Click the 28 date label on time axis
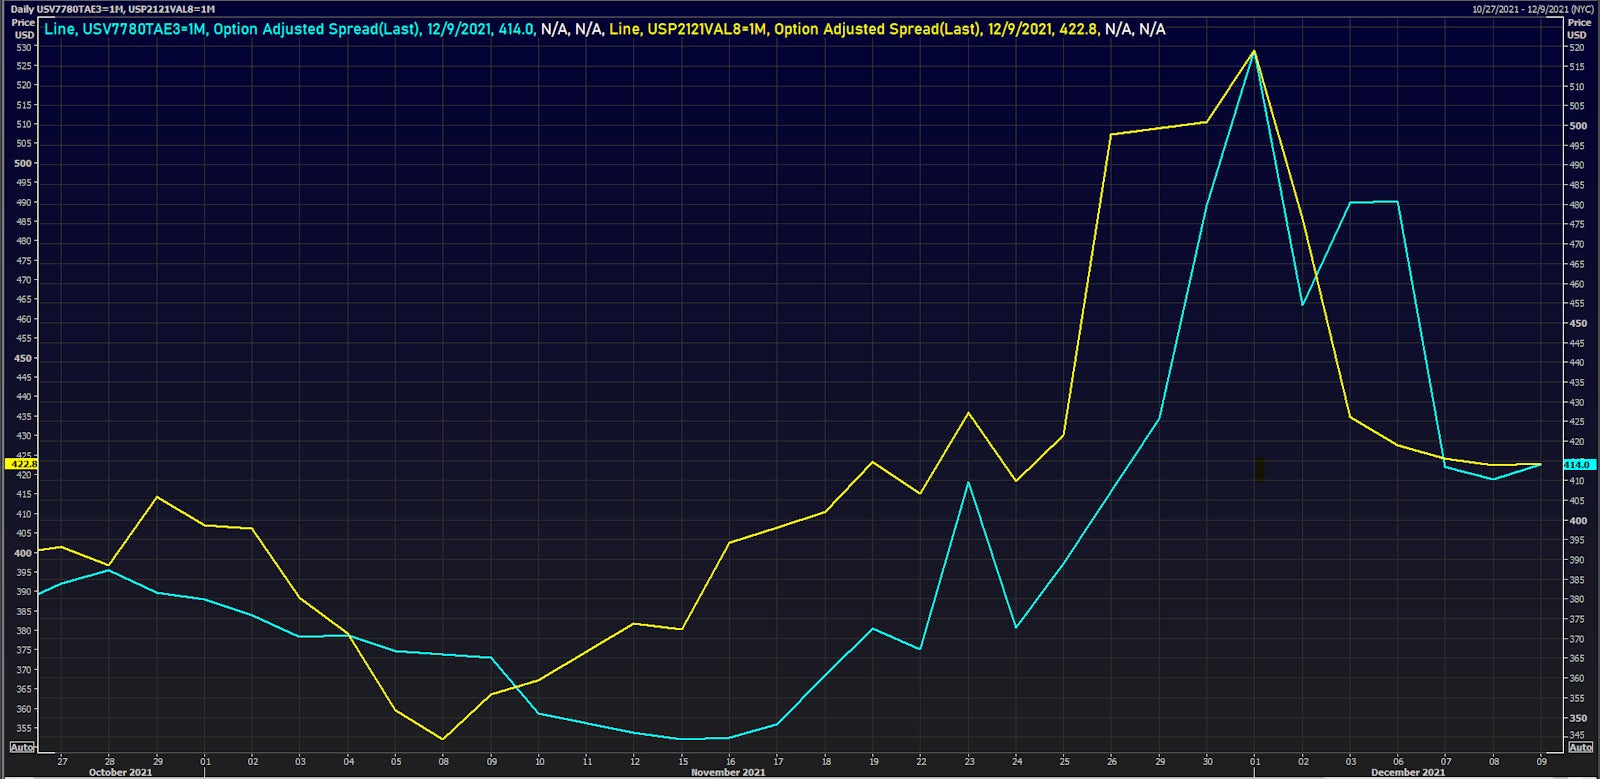This screenshot has width=1600, height=779. 110,762
